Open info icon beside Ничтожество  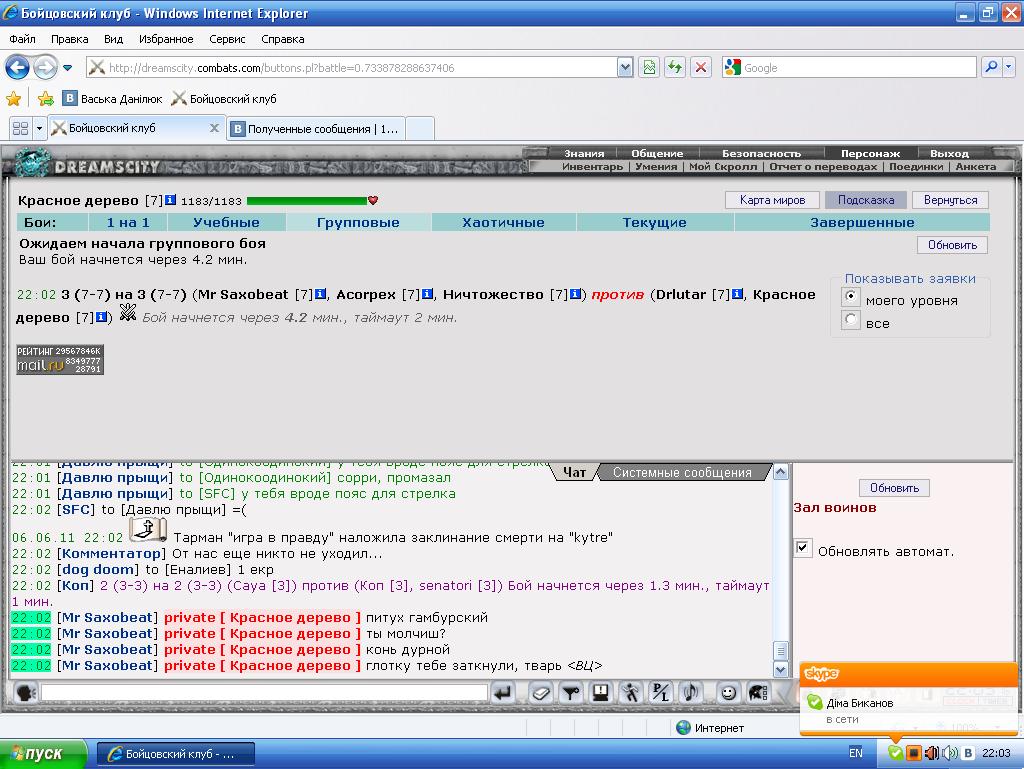tap(575, 294)
